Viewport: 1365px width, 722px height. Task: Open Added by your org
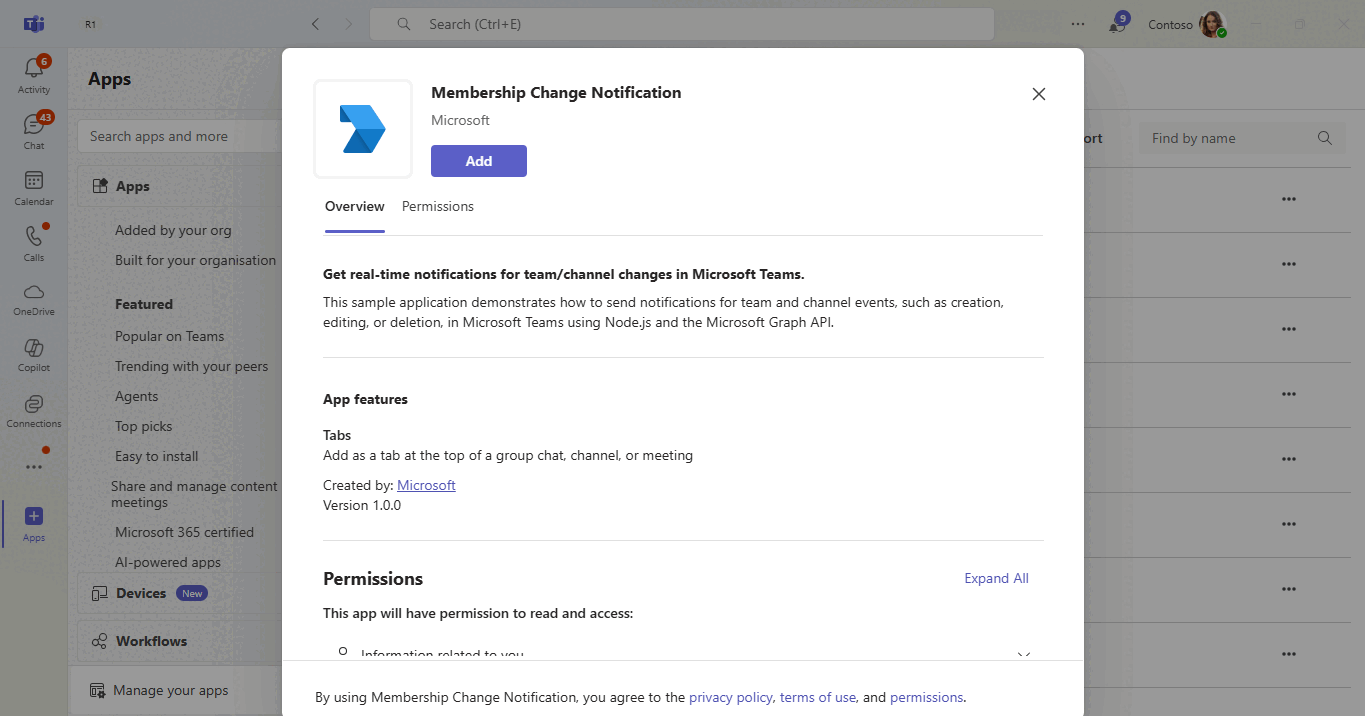173,231
